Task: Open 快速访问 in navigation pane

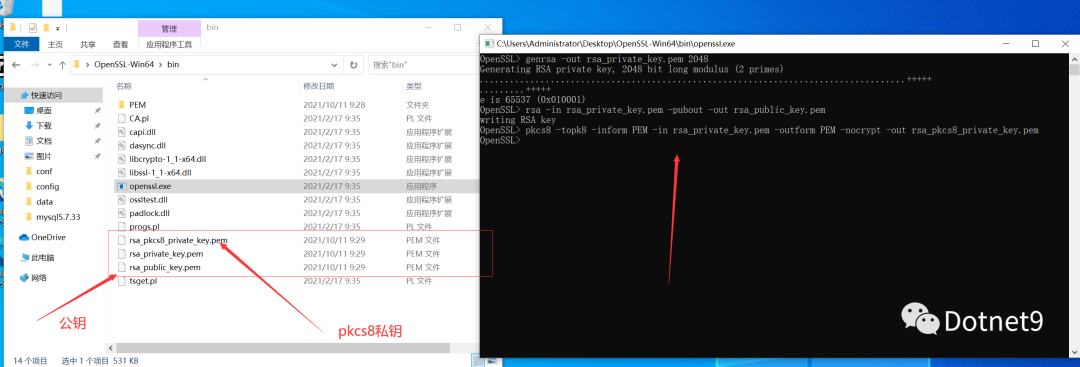Action: 45,96
